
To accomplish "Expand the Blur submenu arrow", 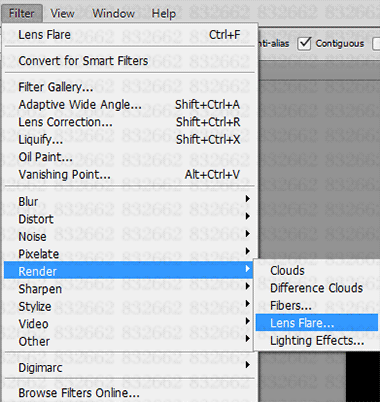I will (247, 199).
